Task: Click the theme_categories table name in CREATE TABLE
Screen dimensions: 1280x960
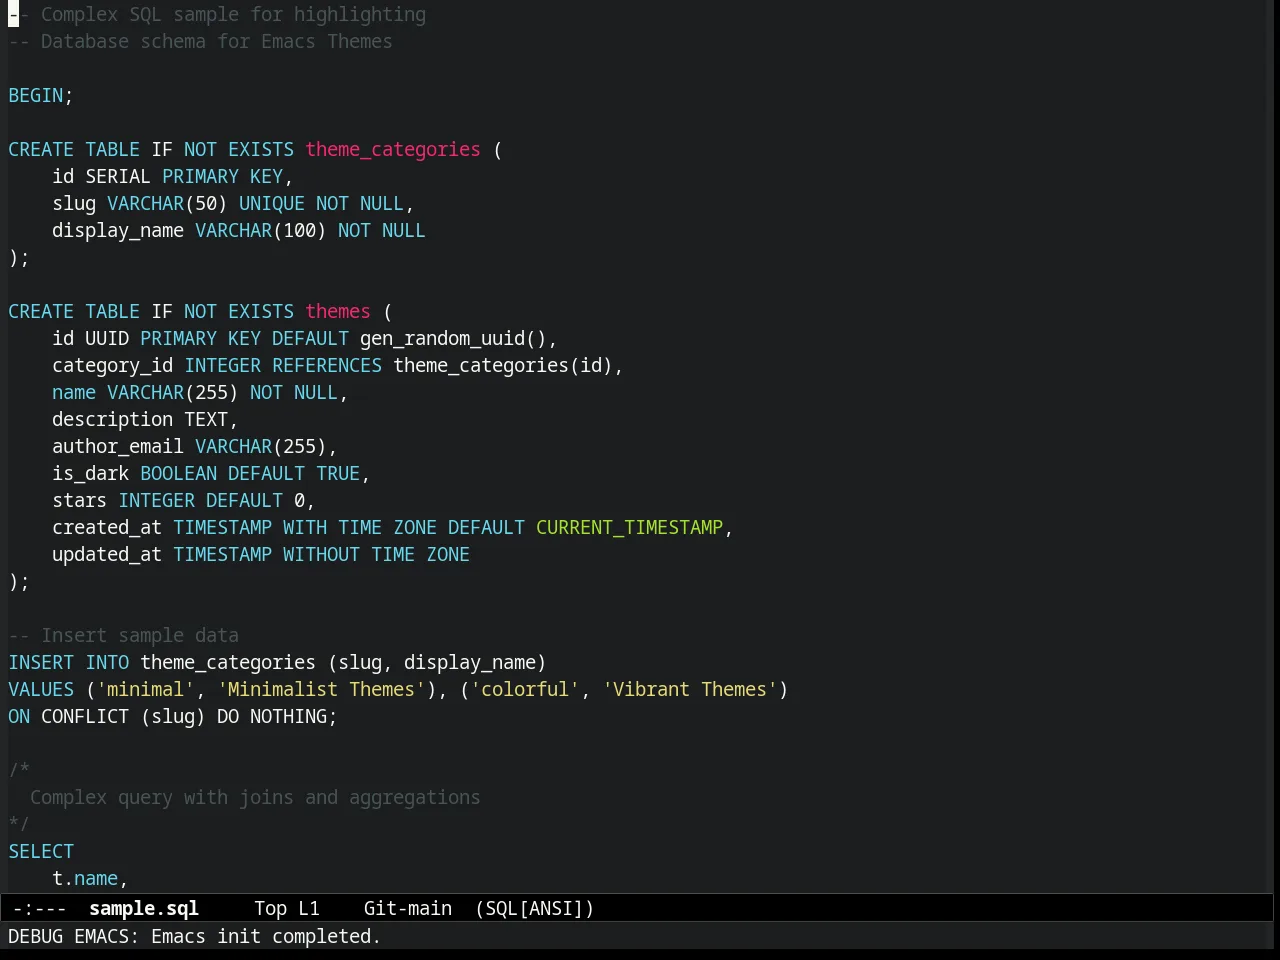Action: [x=393, y=149]
